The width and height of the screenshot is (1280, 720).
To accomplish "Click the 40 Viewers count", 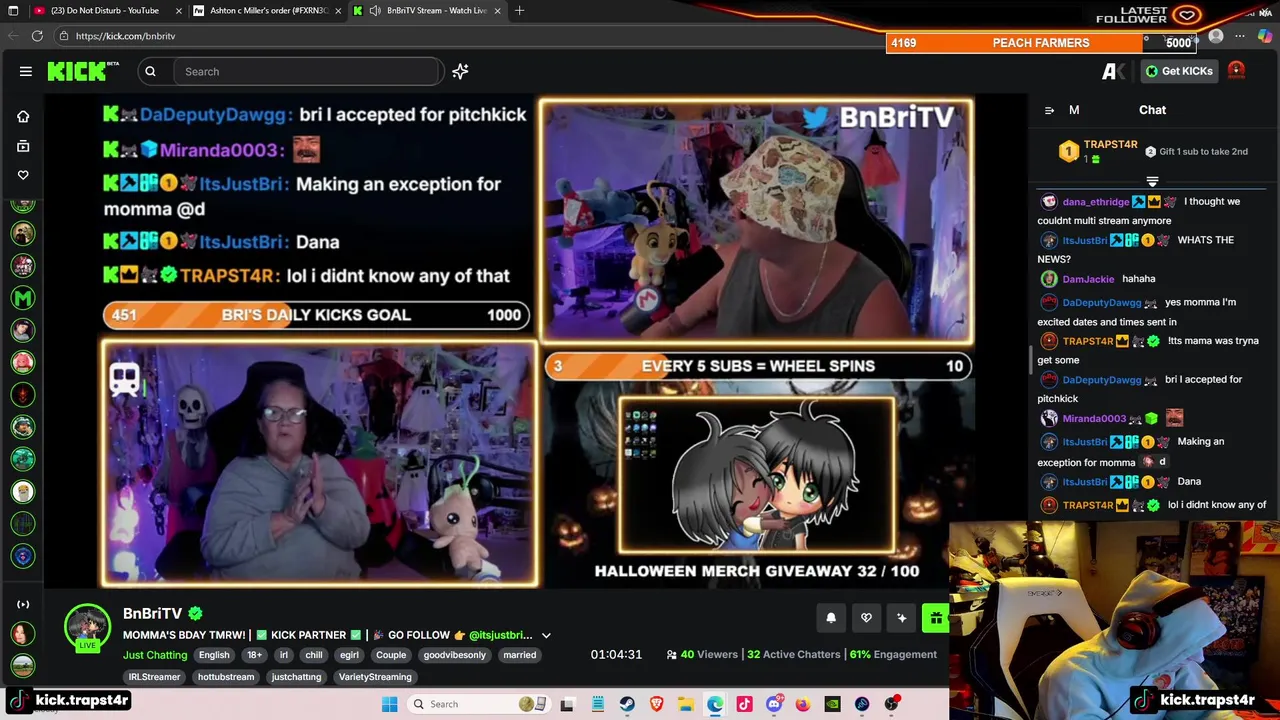I will click(x=708, y=655).
